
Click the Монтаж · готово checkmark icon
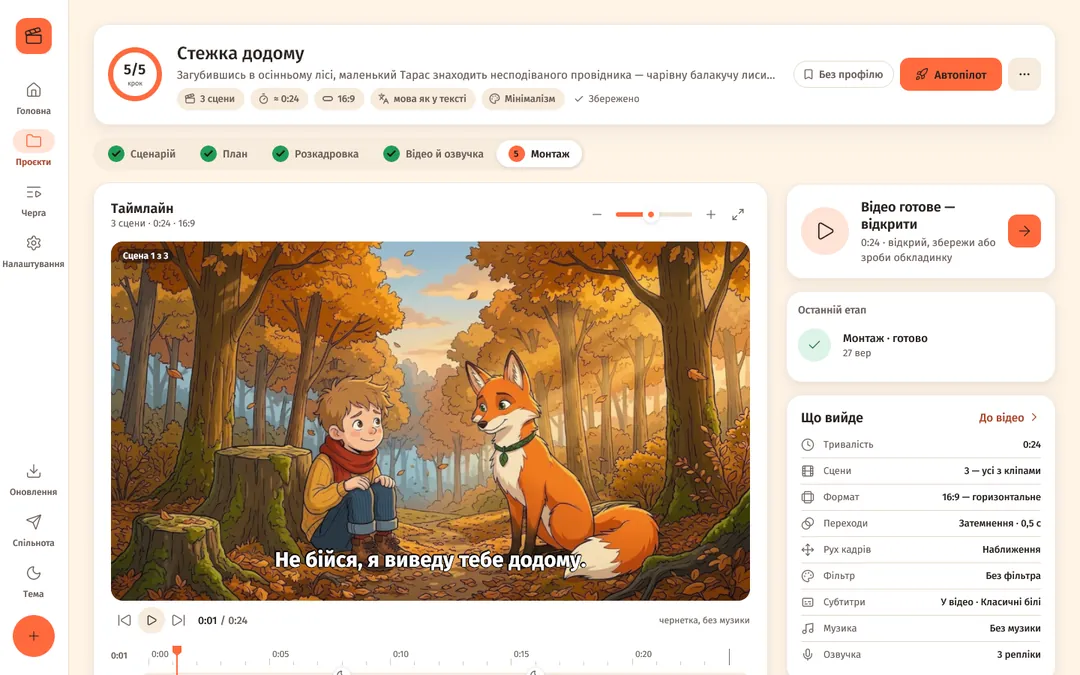[x=814, y=345]
